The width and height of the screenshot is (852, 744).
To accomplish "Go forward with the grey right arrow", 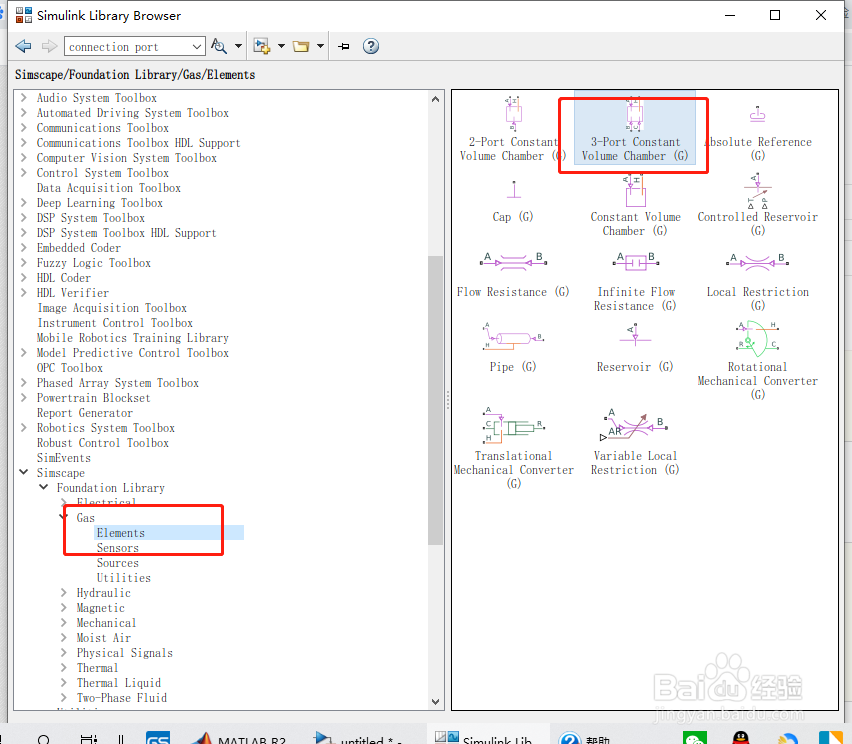I will click(x=49, y=46).
